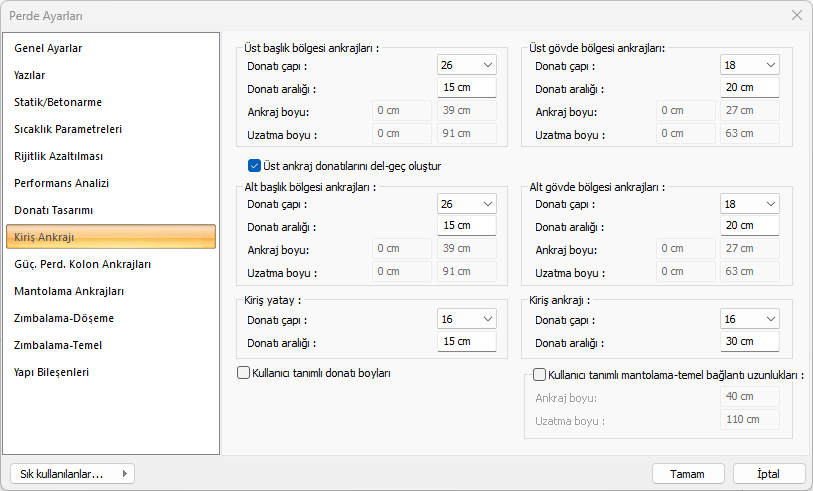Open Kiriş yatay Donatı çapı dropdown
The height and width of the screenshot is (491, 813).
pos(467,319)
